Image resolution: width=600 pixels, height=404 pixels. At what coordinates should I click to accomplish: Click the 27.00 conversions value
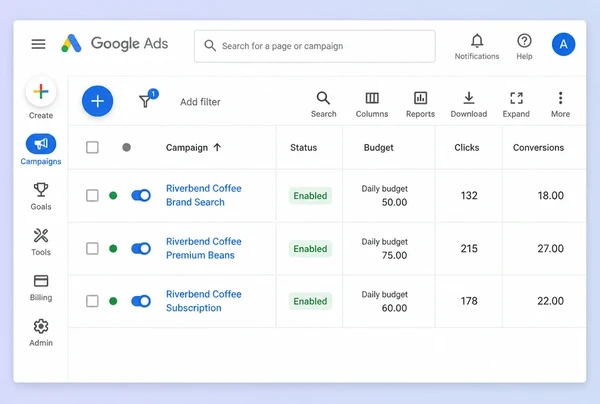[x=550, y=249]
